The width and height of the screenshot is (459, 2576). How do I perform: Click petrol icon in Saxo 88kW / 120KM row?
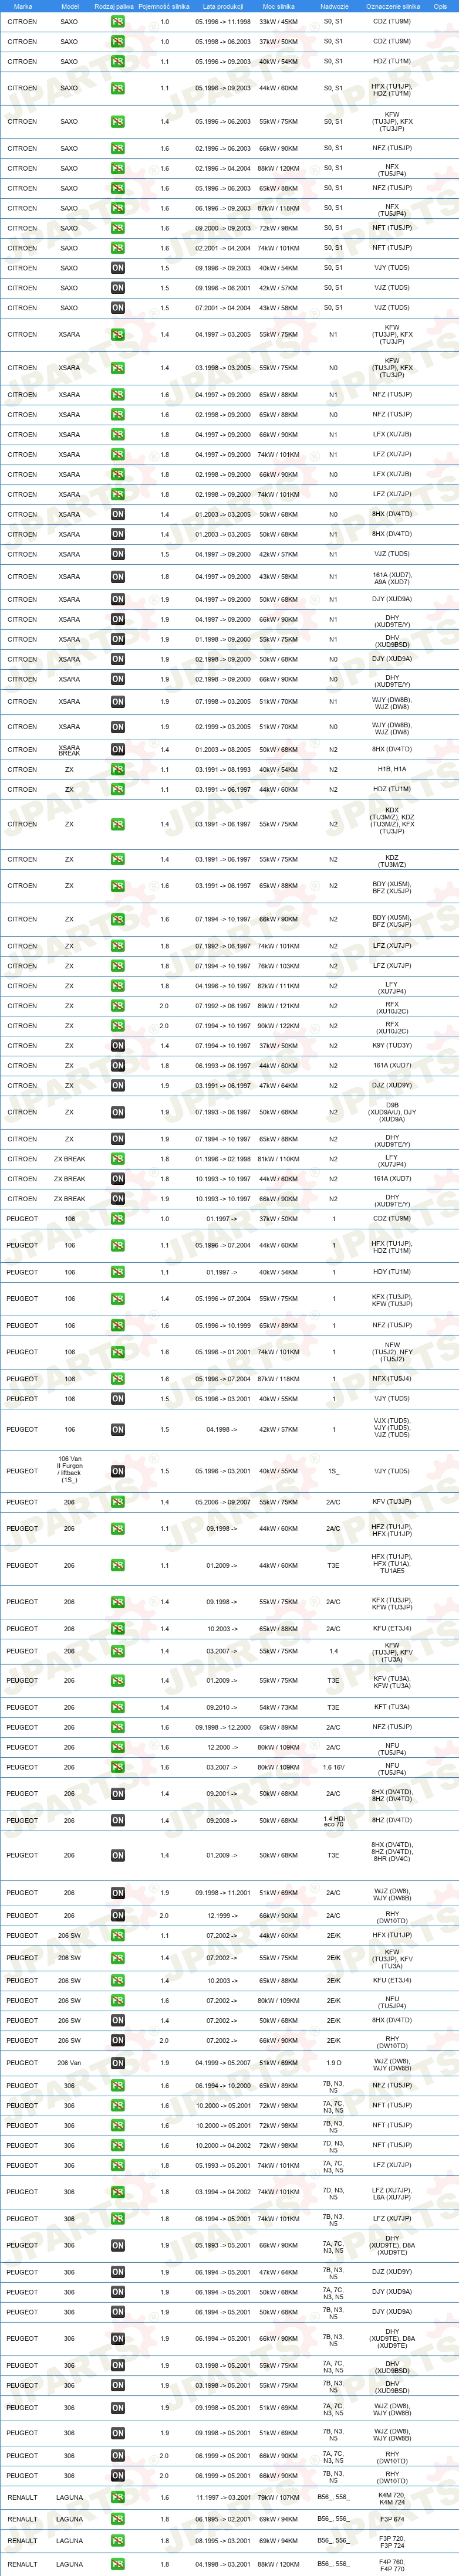click(x=118, y=168)
